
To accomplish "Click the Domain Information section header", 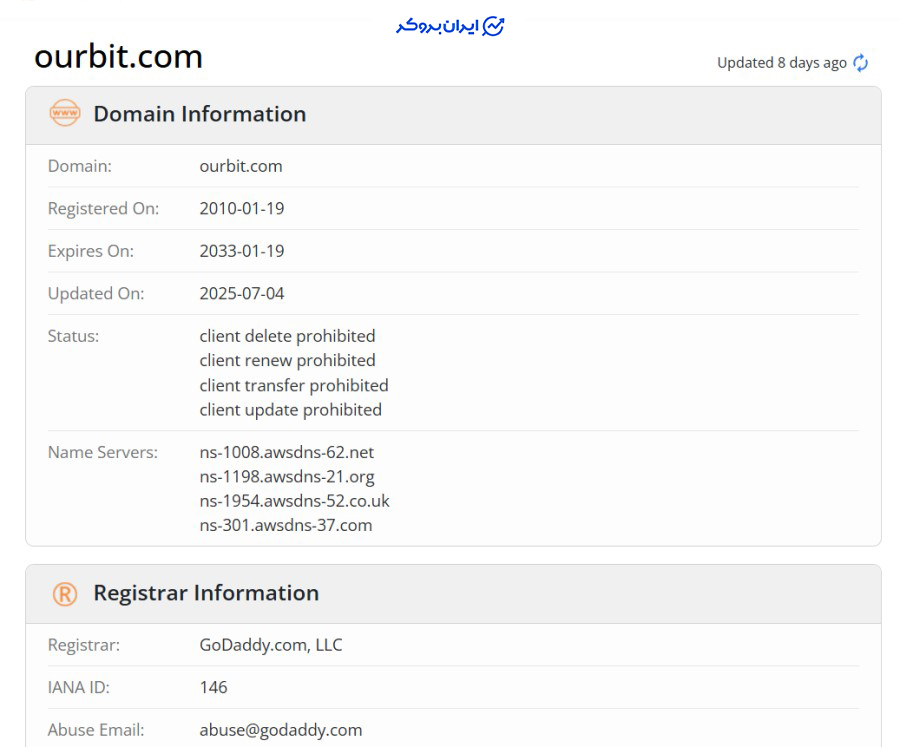I will pyautogui.click(x=199, y=114).
